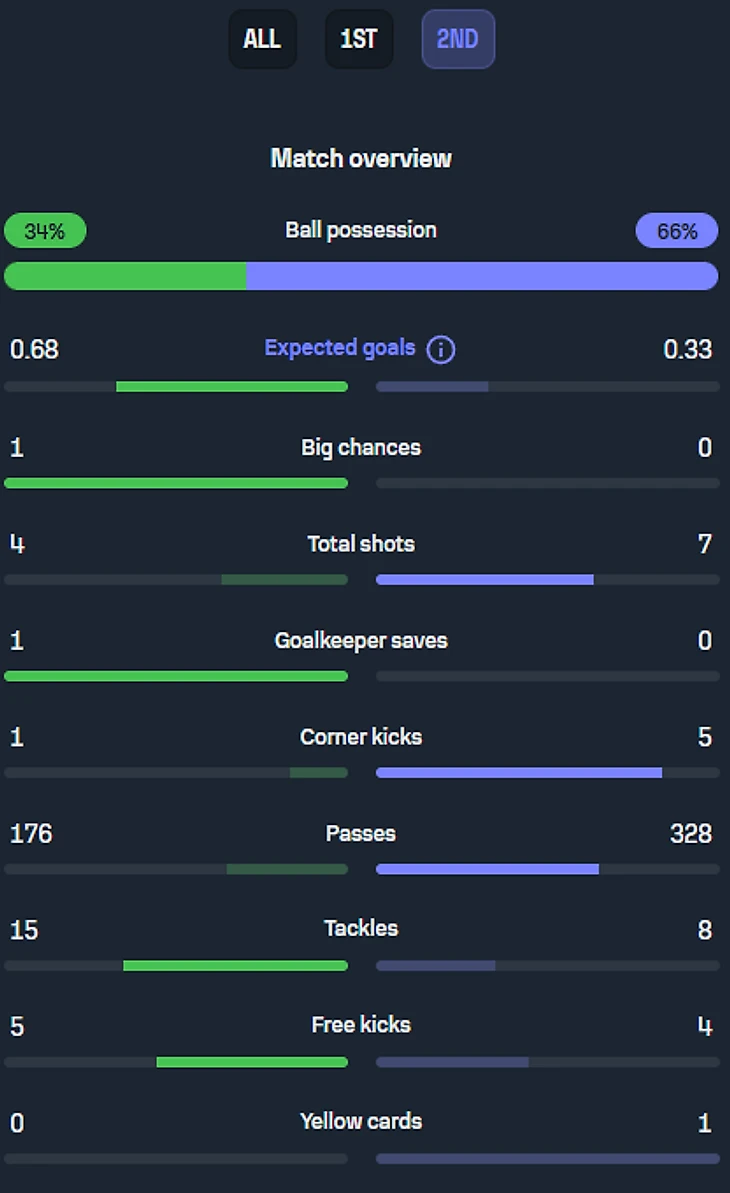Viewport: 730px width, 1193px height.
Task: Click the green Tackles bar
Action: [x=235, y=965]
